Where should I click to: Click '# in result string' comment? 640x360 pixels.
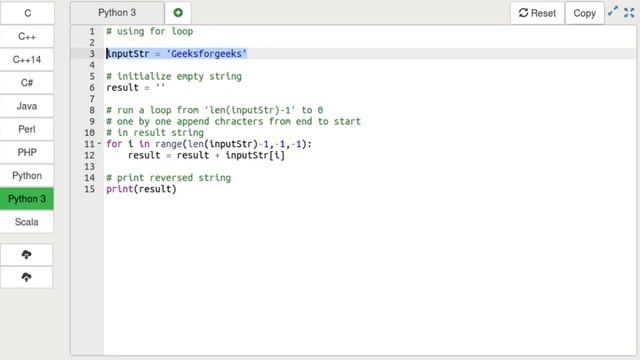click(155, 133)
